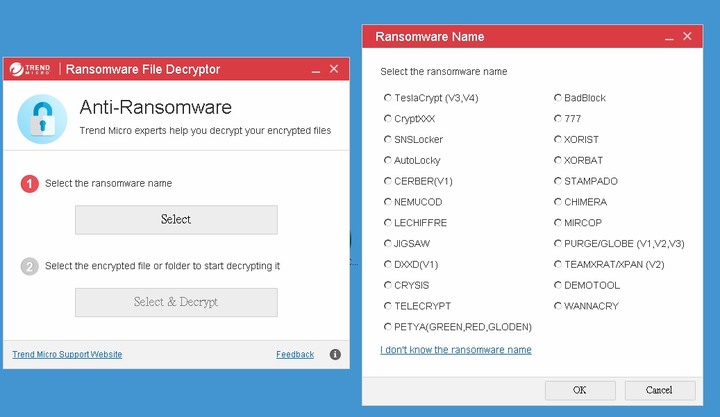The image size is (720, 417).
Task: Open the Feedback link
Action: pyautogui.click(x=295, y=355)
